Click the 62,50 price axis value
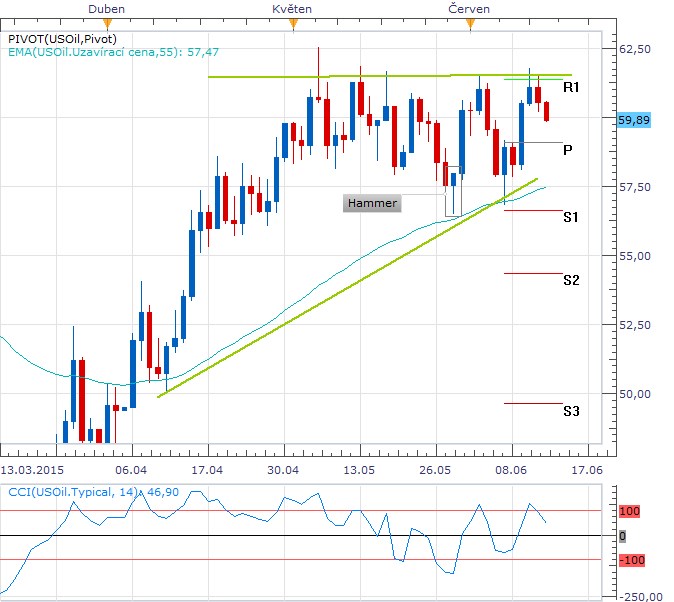This screenshot has height=602, width=674. tap(634, 49)
